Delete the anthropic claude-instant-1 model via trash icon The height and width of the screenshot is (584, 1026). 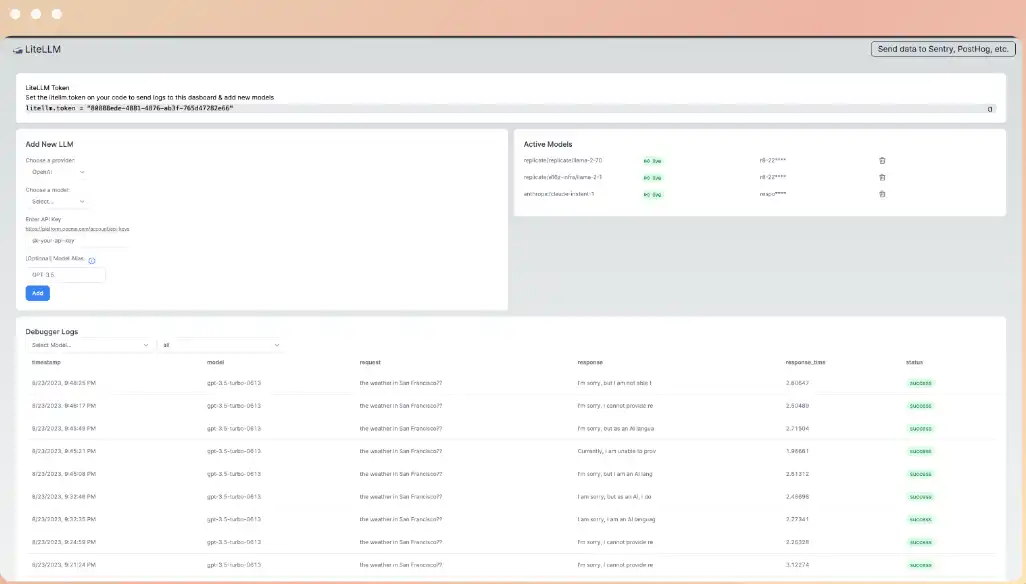[882, 194]
